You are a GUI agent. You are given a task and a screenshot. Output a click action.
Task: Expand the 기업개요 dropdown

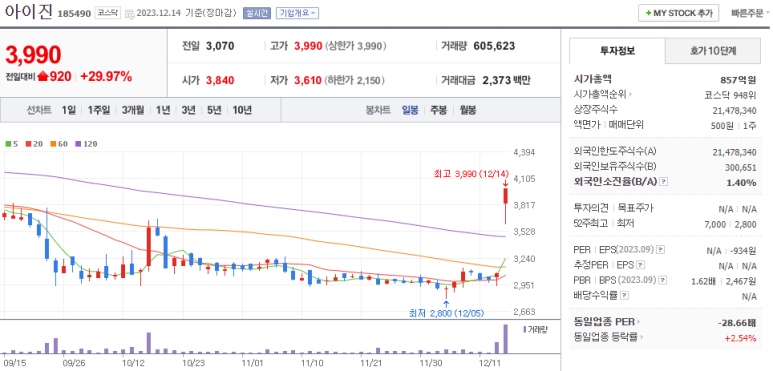coord(297,13)
